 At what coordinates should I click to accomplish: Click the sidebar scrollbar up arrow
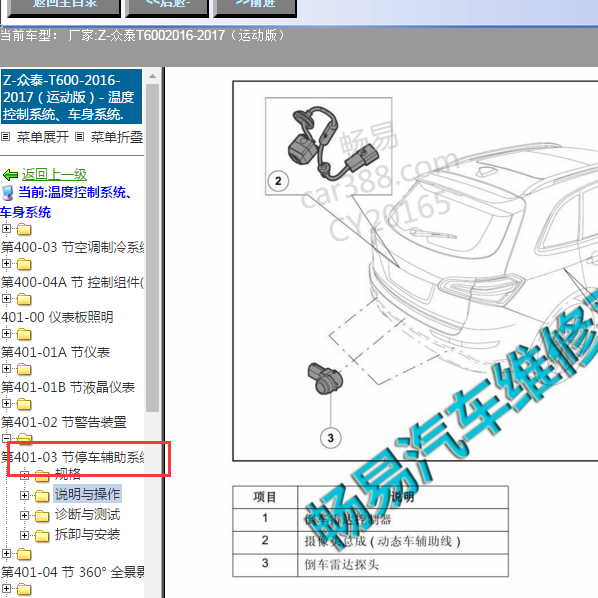(x=153, y=76)
